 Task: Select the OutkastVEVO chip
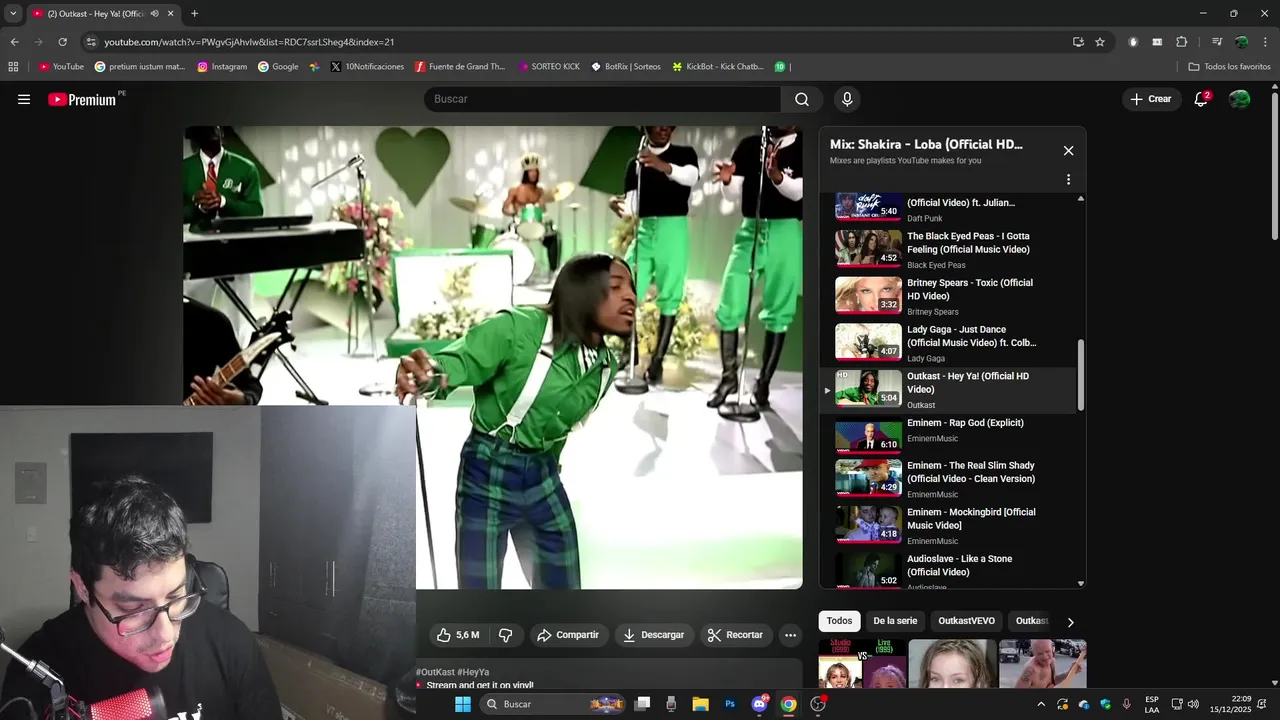(x=966, y=621)
